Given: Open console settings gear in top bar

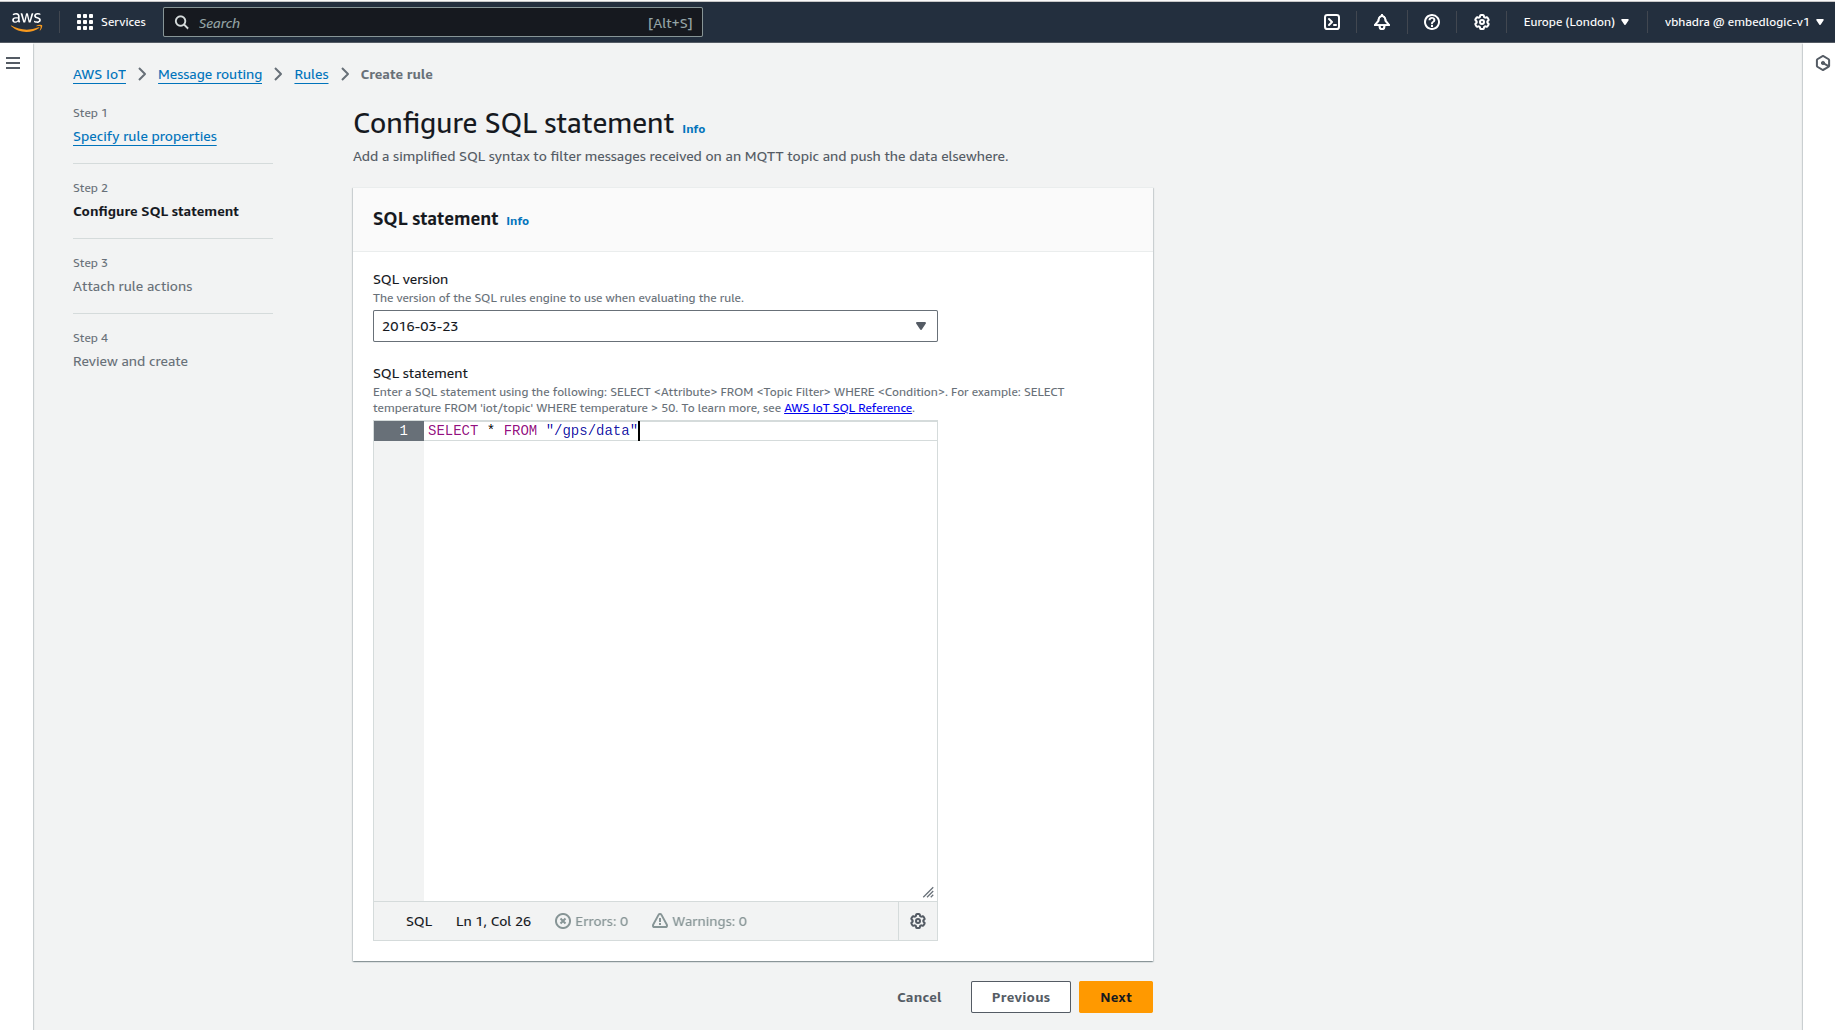Looking at the screenshot, I should 1482,22.
